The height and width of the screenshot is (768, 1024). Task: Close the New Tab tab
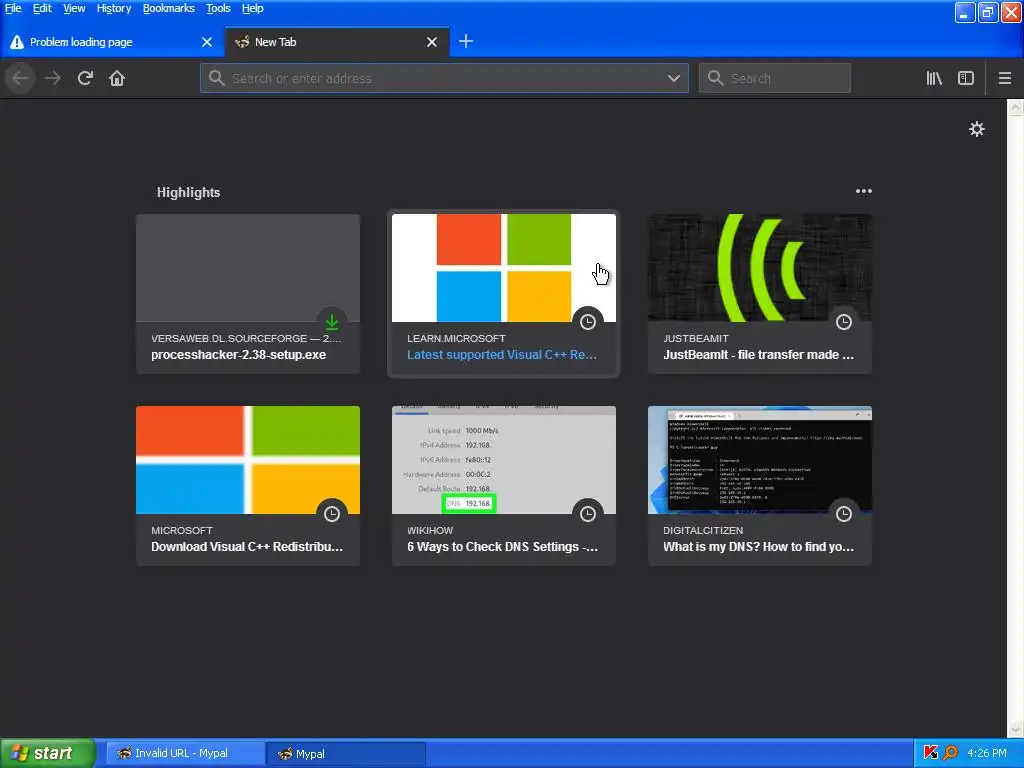pos(432,42)
